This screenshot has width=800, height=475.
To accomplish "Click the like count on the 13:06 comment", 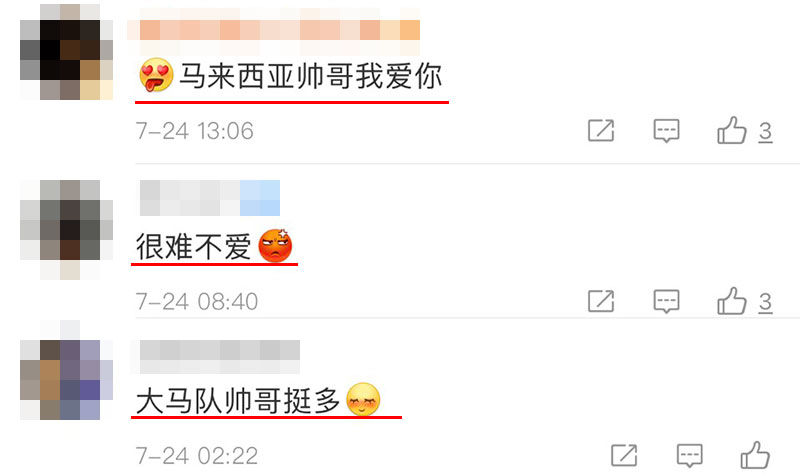I will pos(765,132).
